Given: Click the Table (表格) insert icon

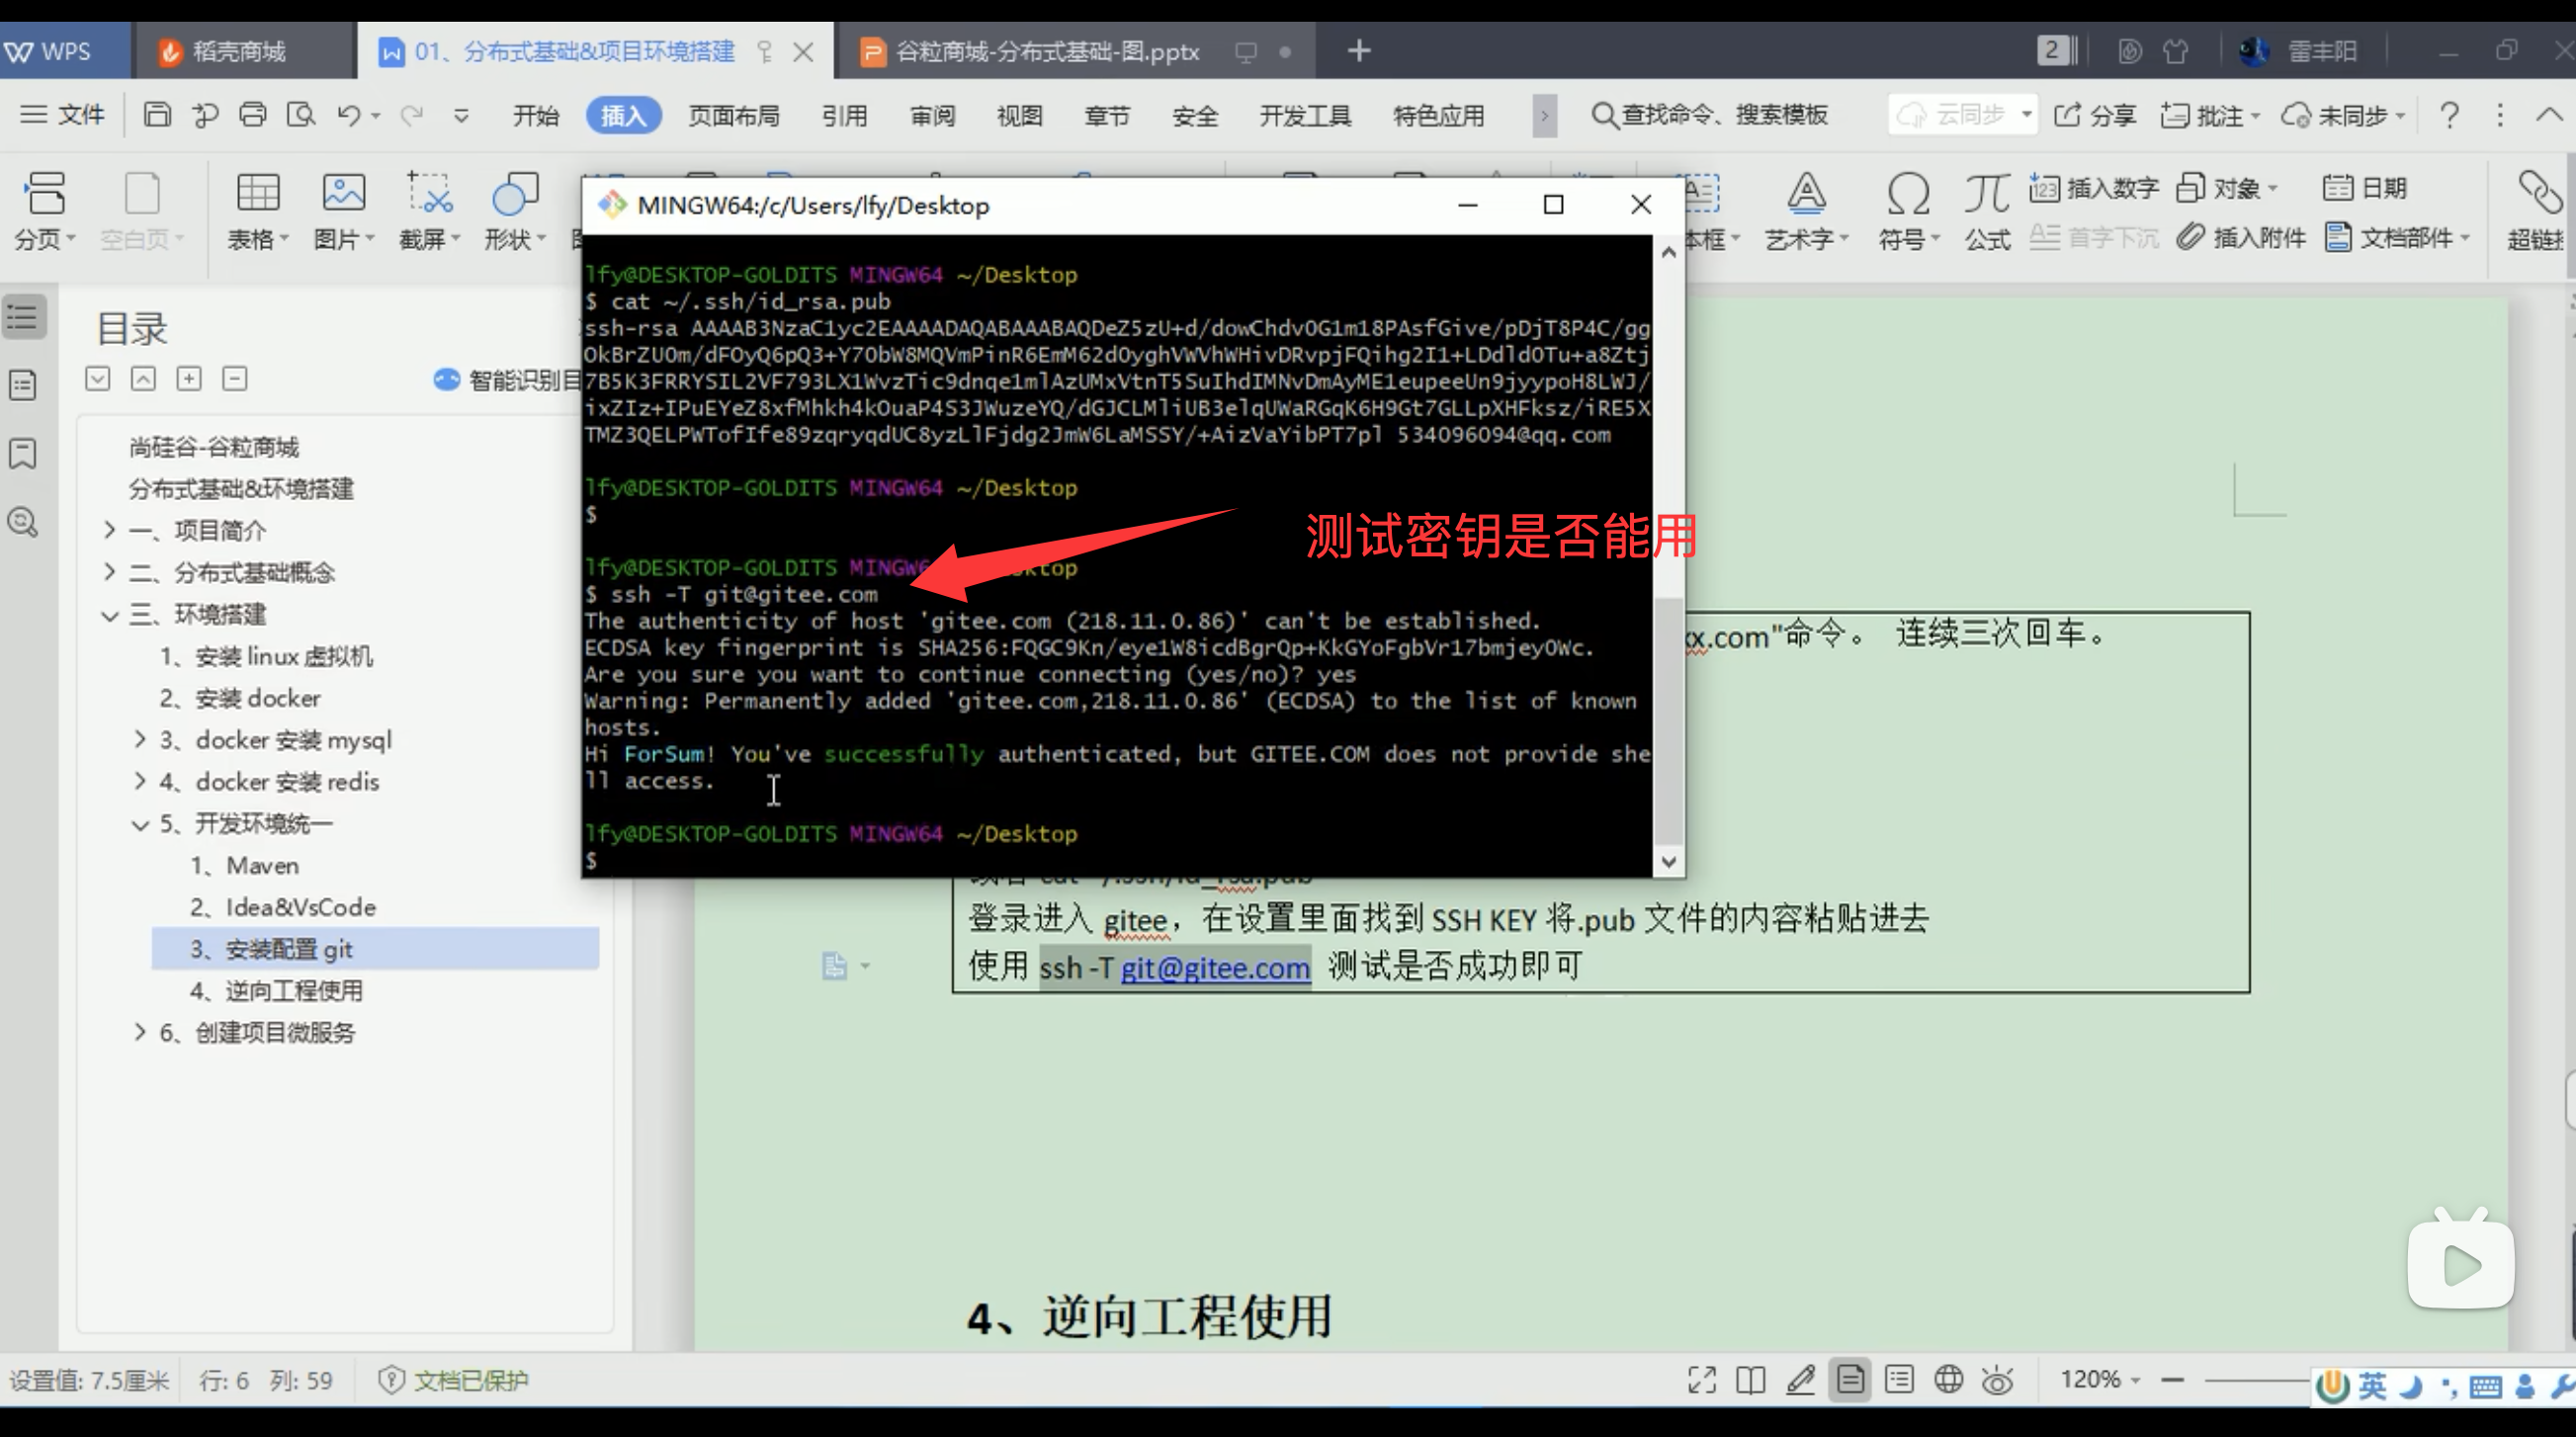Looking at the screenshot, I should [257, 194].
